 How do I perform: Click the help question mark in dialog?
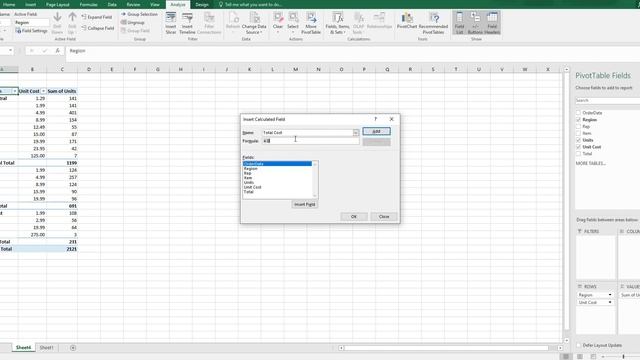click(376, 119)
